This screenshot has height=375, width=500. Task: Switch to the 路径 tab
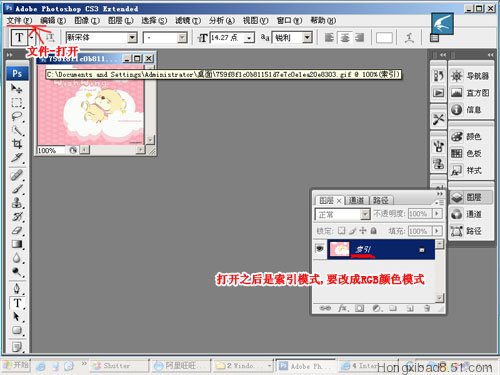click(x=381, y=200)
